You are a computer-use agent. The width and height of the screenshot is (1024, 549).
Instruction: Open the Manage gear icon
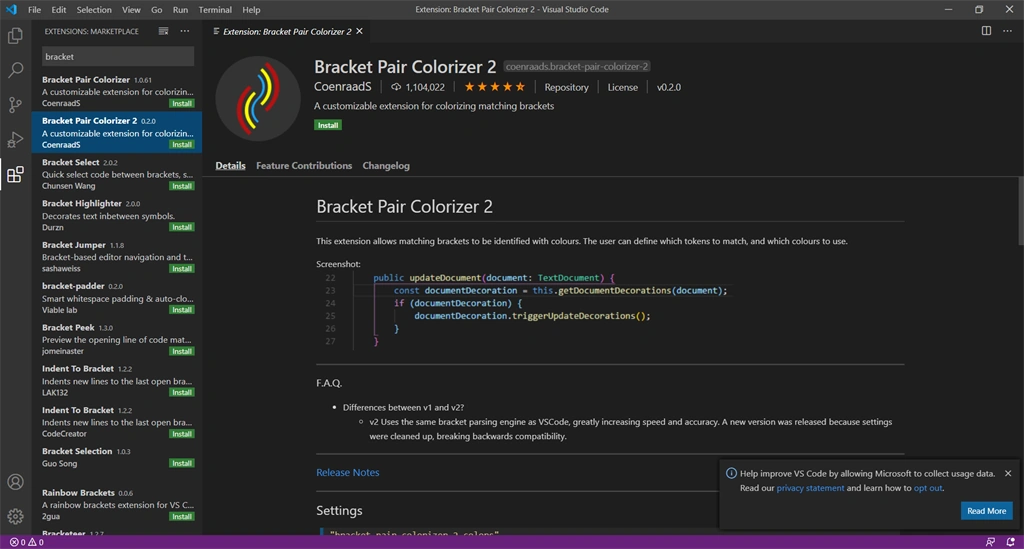pyautogui.click(x=15, y=516)
